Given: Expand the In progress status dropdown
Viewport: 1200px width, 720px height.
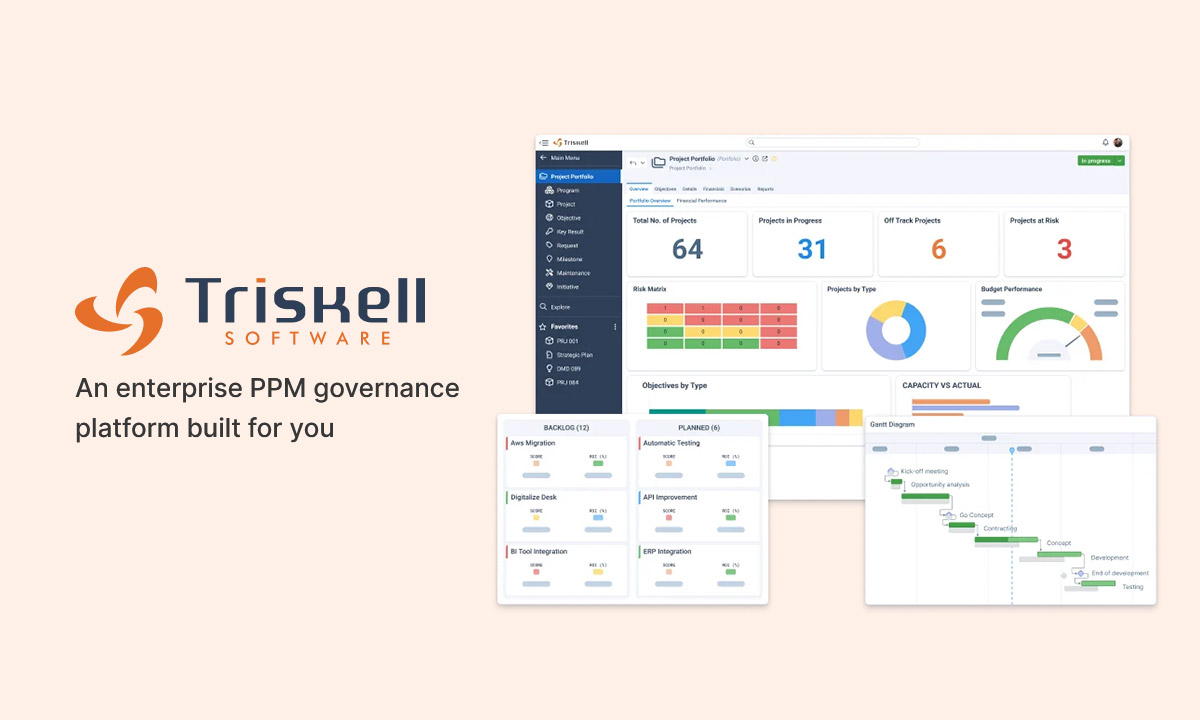Looking at the screenshot, I should 1120,160.
